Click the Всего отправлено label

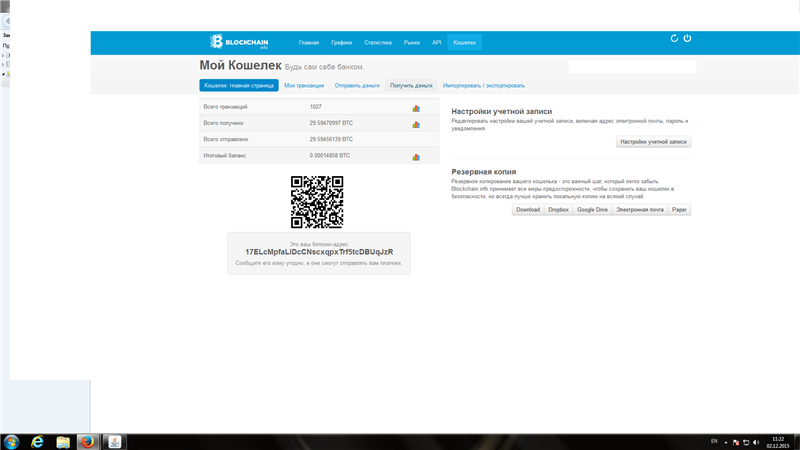tap(226, 139)
